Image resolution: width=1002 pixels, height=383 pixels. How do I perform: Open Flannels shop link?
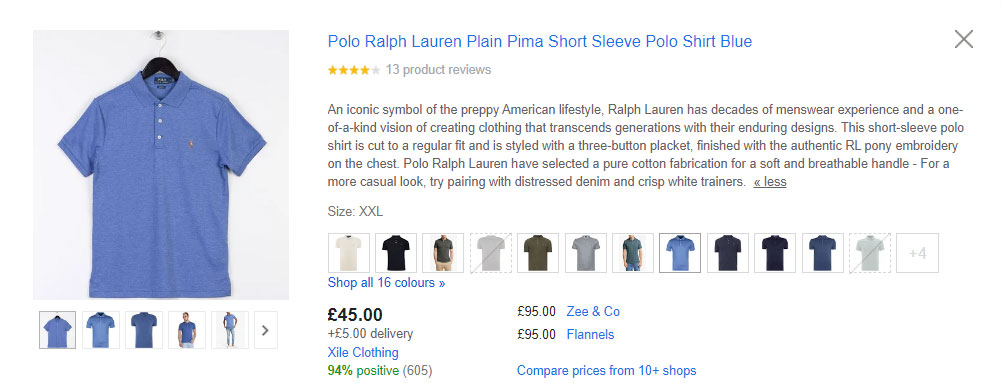coord(590,334)
